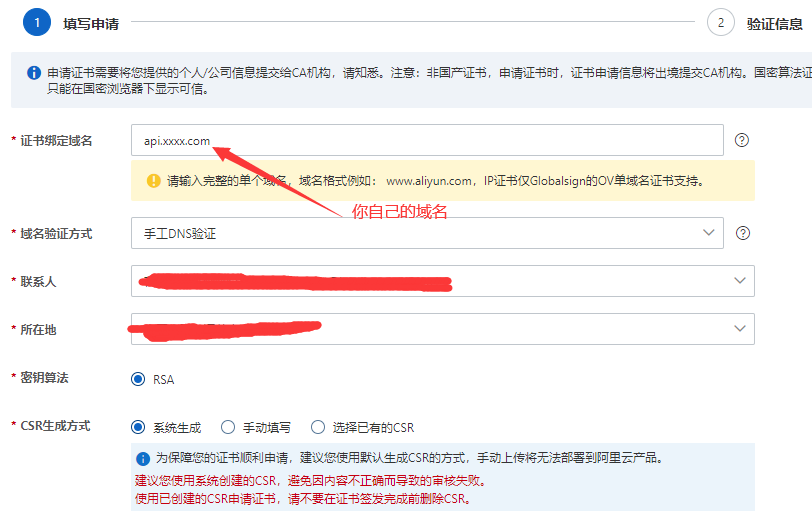Viewport: 812px width, 523px height.
Task: Click 密钥算法 field label
Action: click(x=45, y=378)
